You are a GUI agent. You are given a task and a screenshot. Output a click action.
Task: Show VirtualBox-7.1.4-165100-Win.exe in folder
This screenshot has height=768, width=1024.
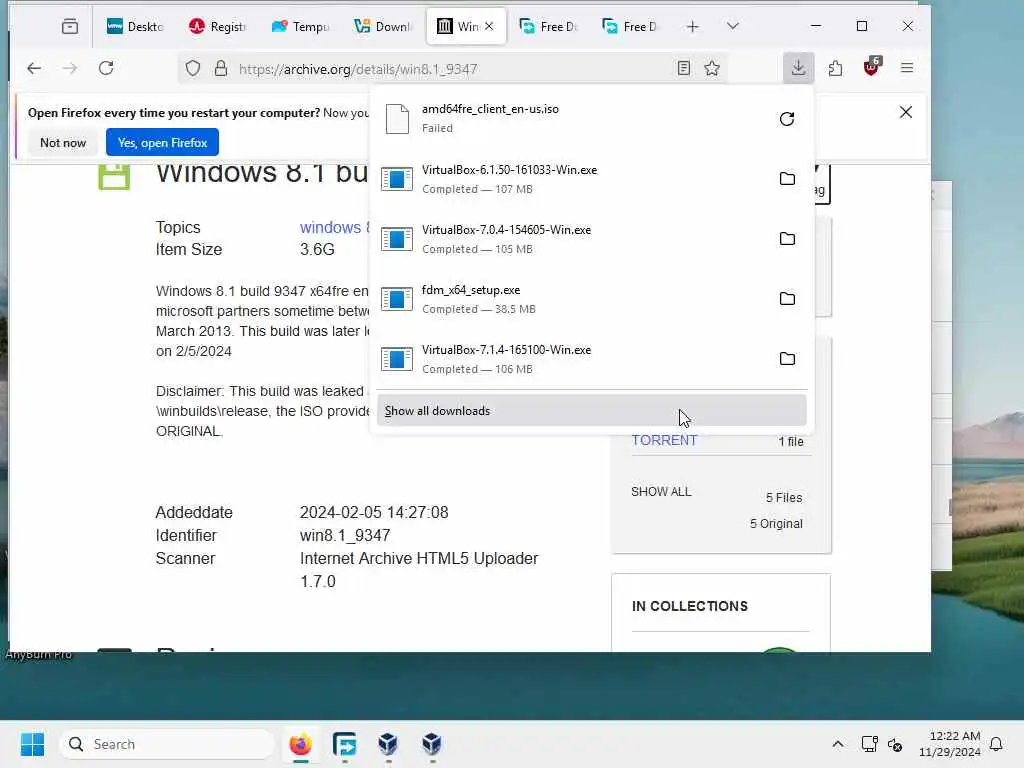[x=787, y=359]
